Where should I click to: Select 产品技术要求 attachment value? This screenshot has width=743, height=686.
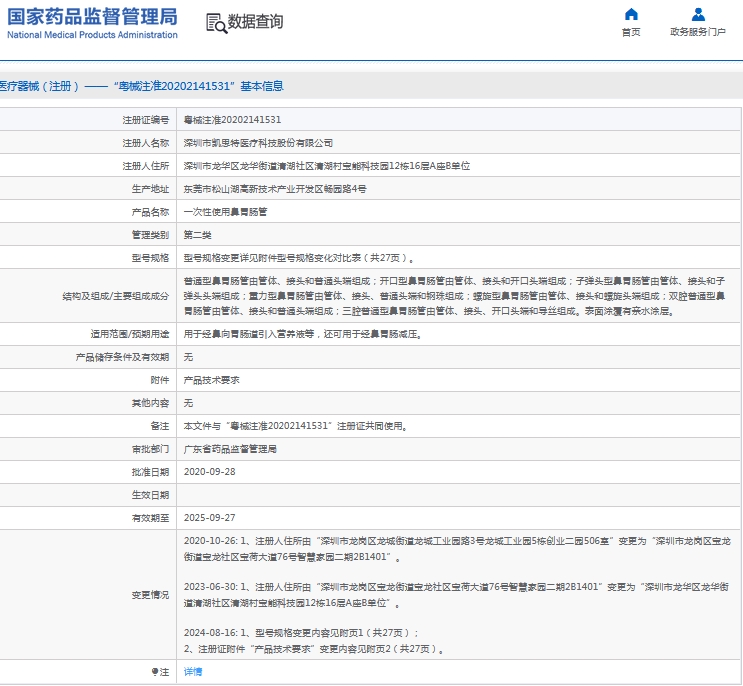point(211,380)
